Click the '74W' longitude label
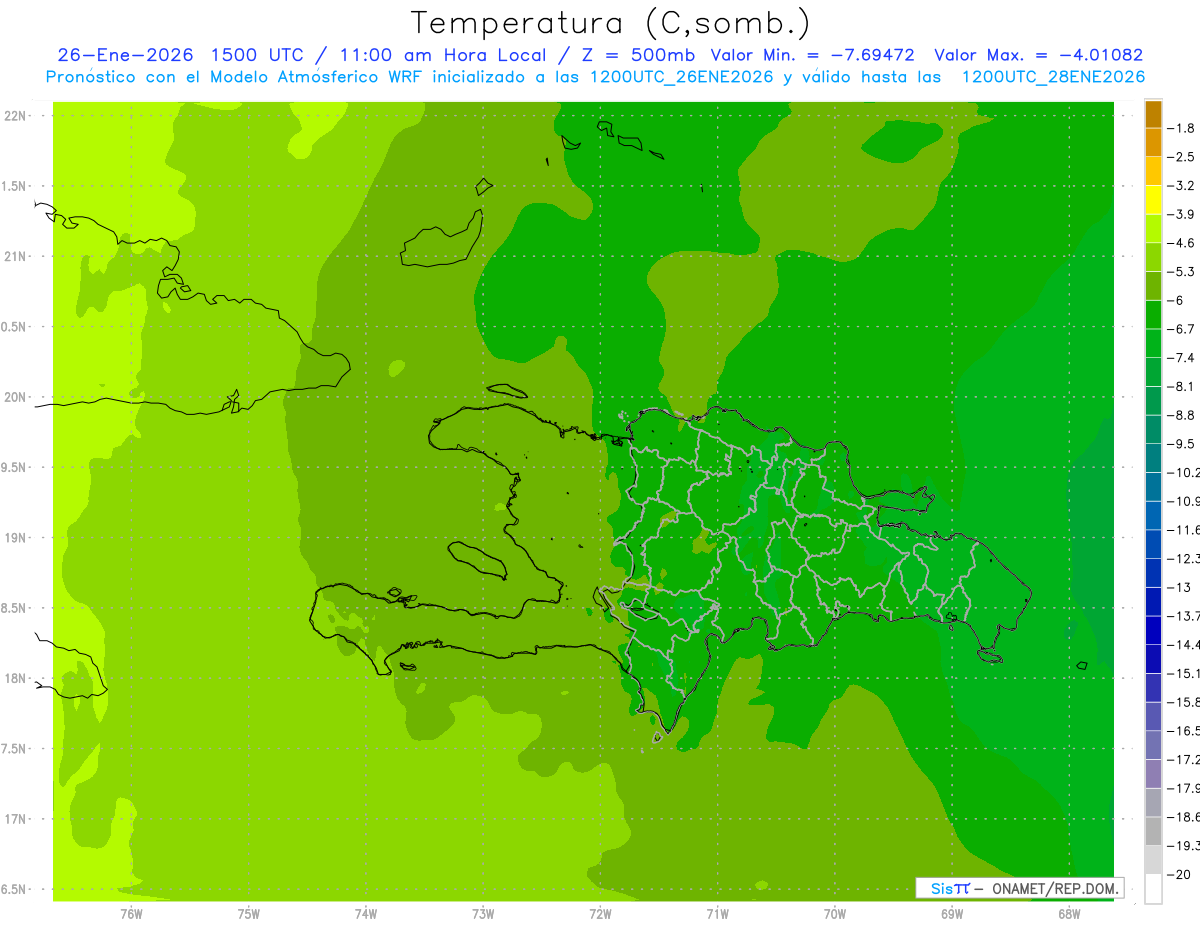 (366, 913)
